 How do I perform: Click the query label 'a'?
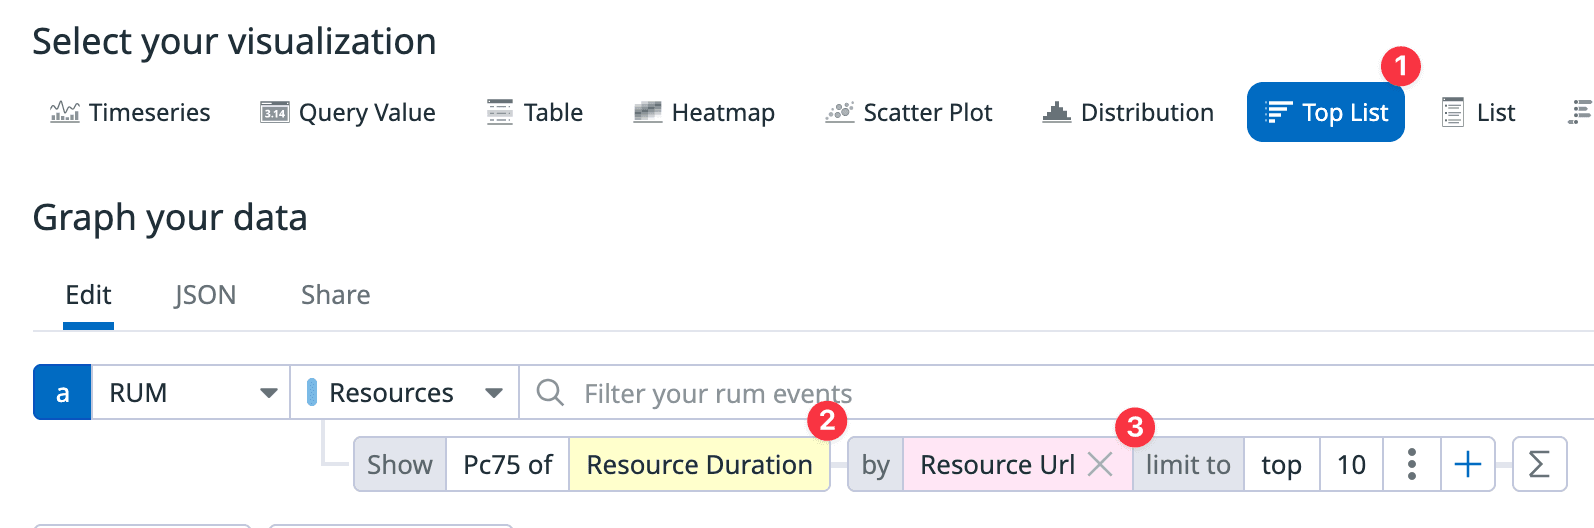tap(62, 392)
